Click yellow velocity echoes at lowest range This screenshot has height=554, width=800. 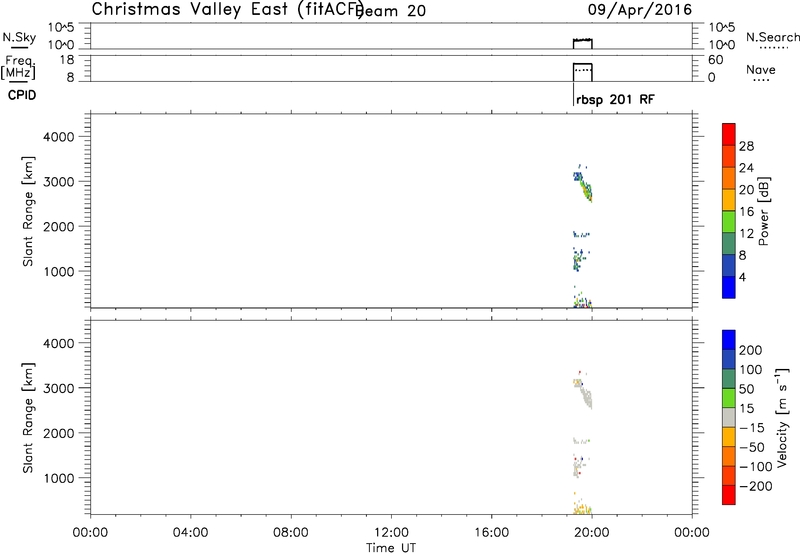582,508
